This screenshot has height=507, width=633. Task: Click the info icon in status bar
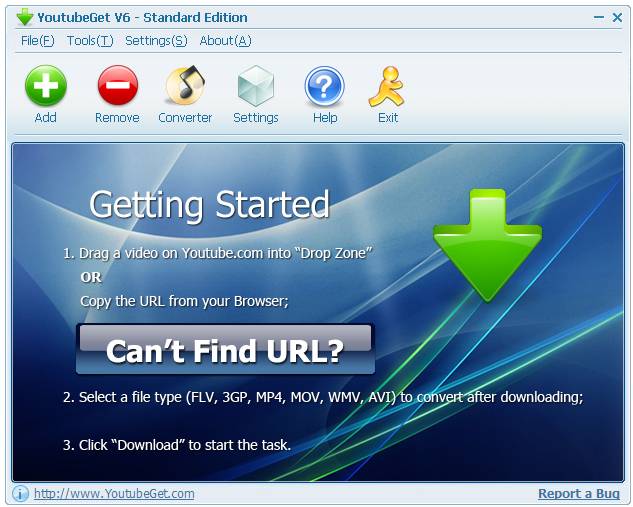(x=20, y=493)
